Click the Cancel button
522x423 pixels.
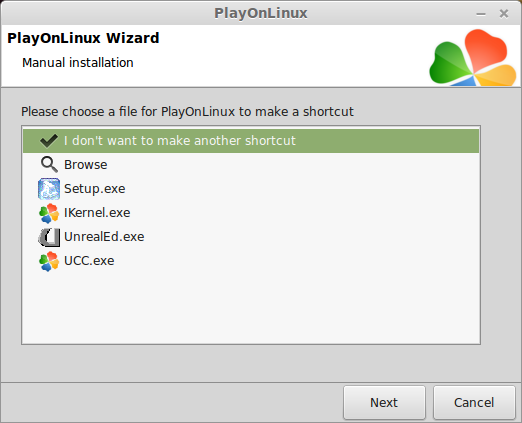click(474, 402)
